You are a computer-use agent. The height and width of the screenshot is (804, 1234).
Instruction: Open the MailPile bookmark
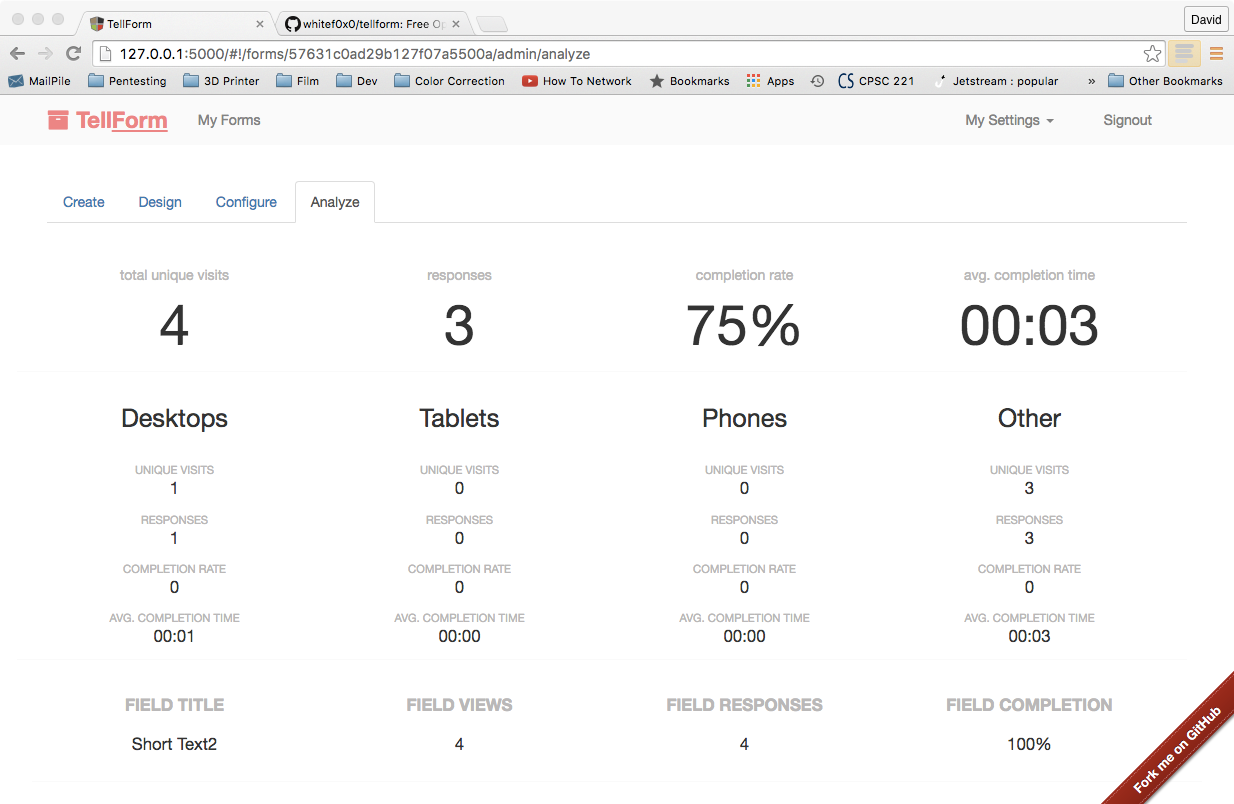pos(40,81)
